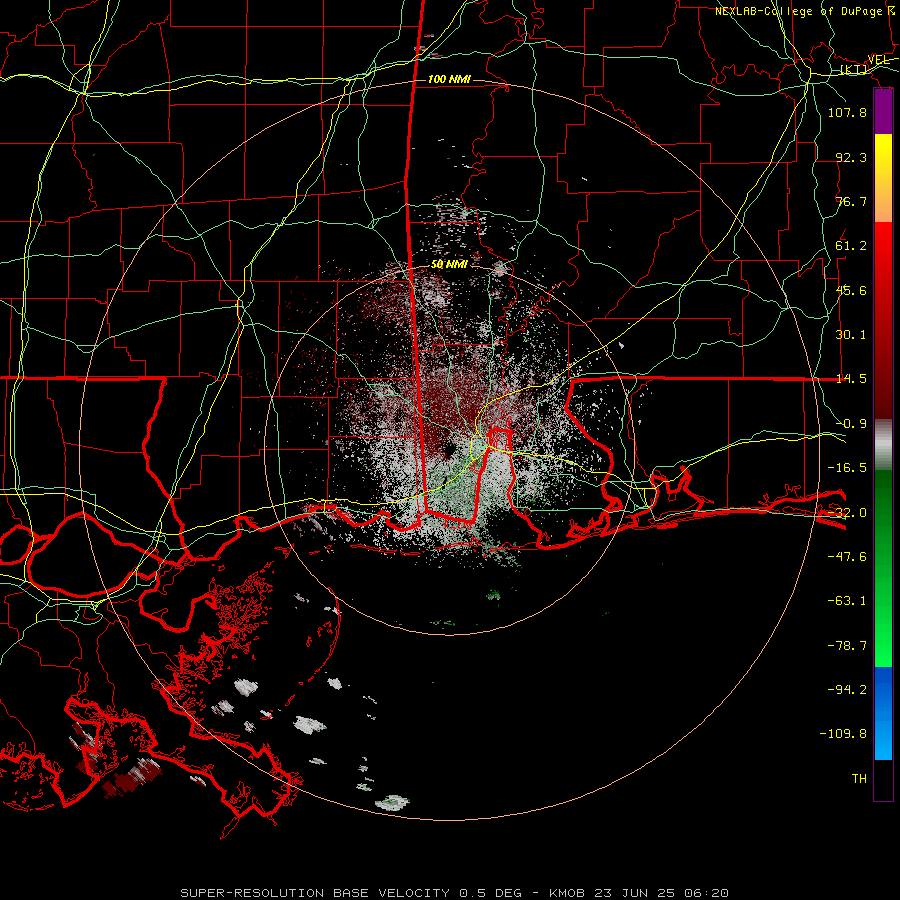
Task: Select the -109.8 velocity scale value
Action: (843, 734)
